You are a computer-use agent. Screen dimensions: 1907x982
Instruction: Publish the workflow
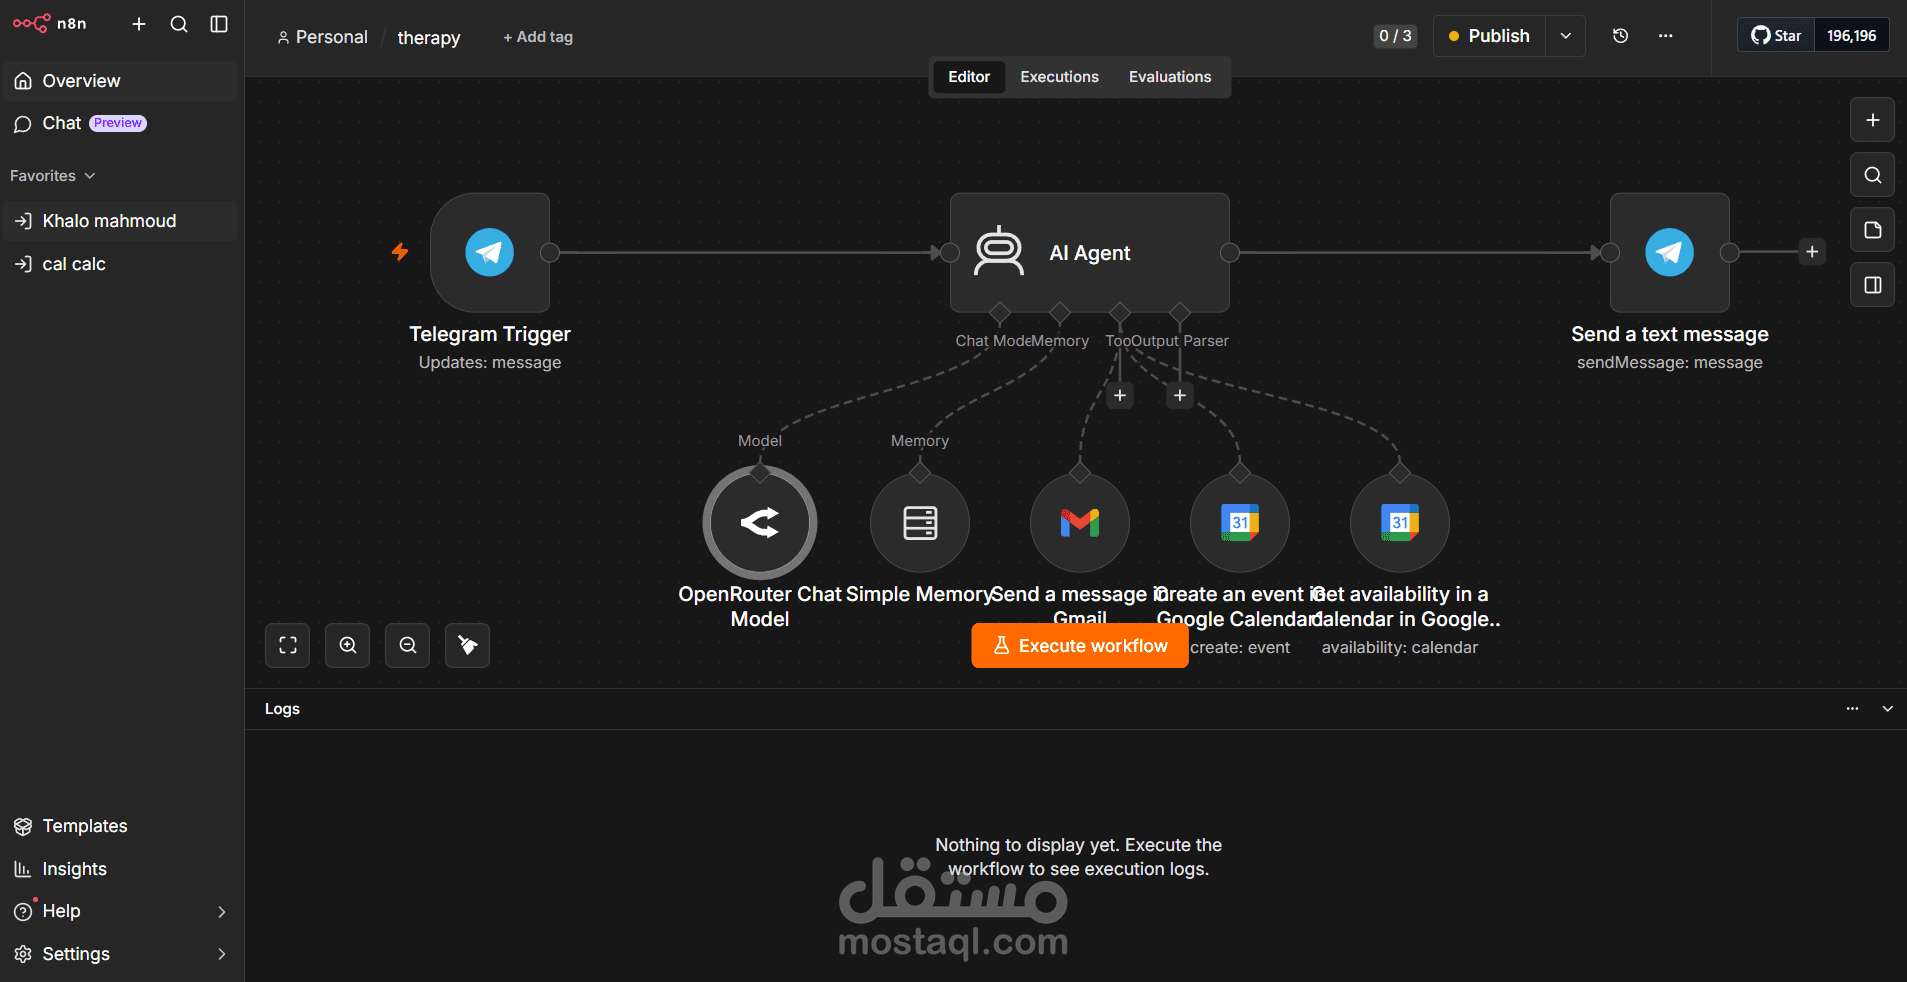tap(1489, 36)
